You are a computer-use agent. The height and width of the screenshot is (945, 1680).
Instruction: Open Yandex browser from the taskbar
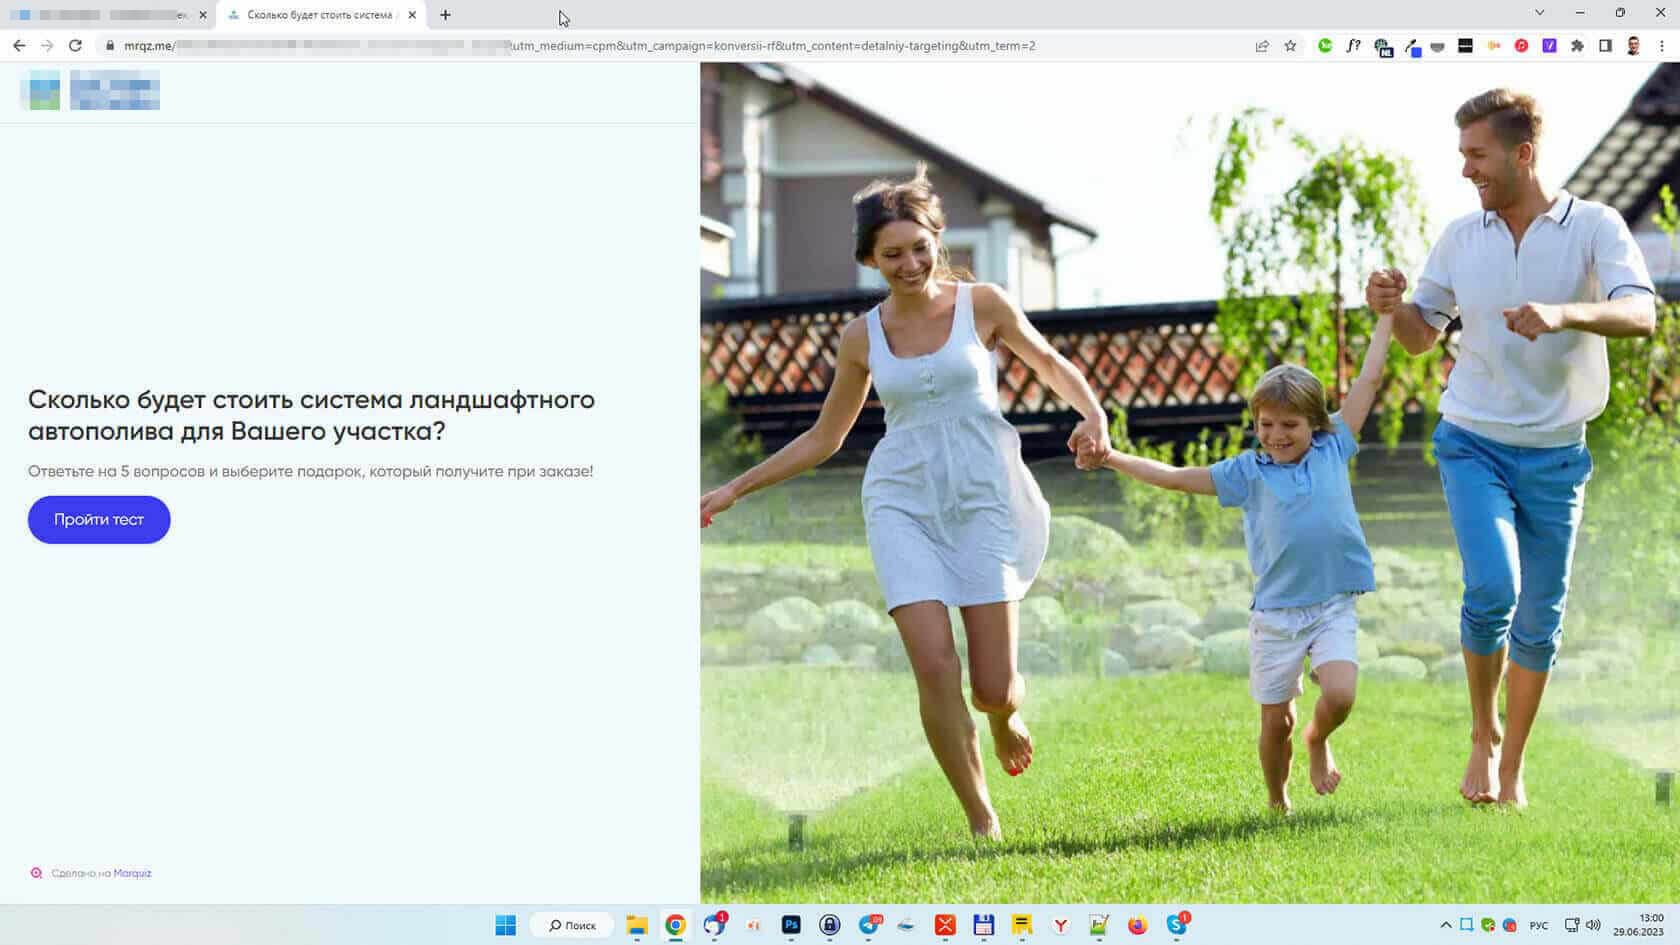click(x=1060, y=925)
